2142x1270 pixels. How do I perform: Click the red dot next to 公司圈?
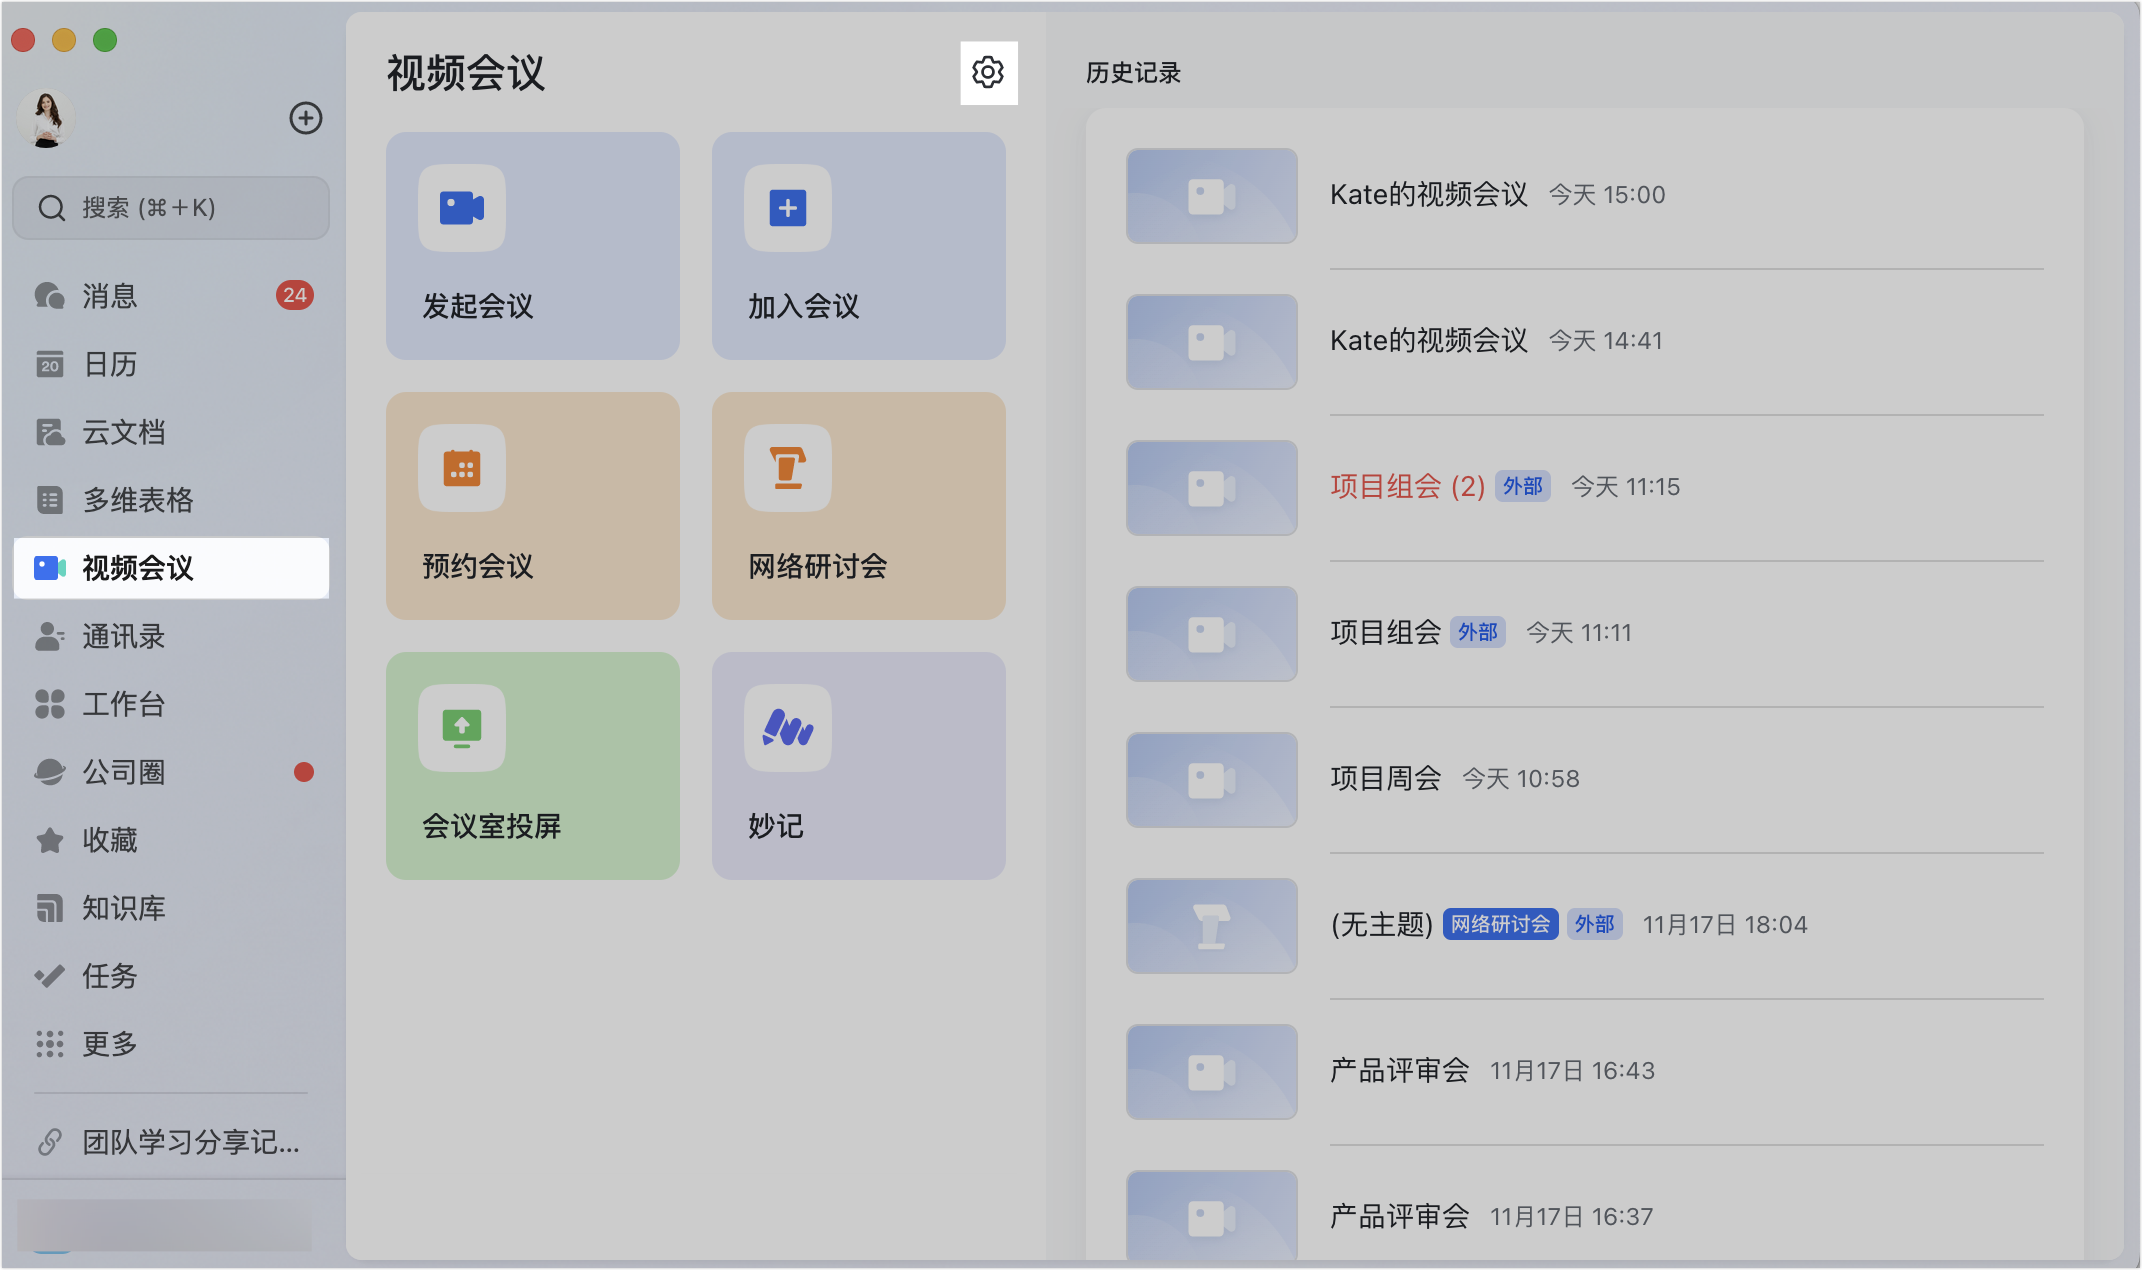point(304,772)
